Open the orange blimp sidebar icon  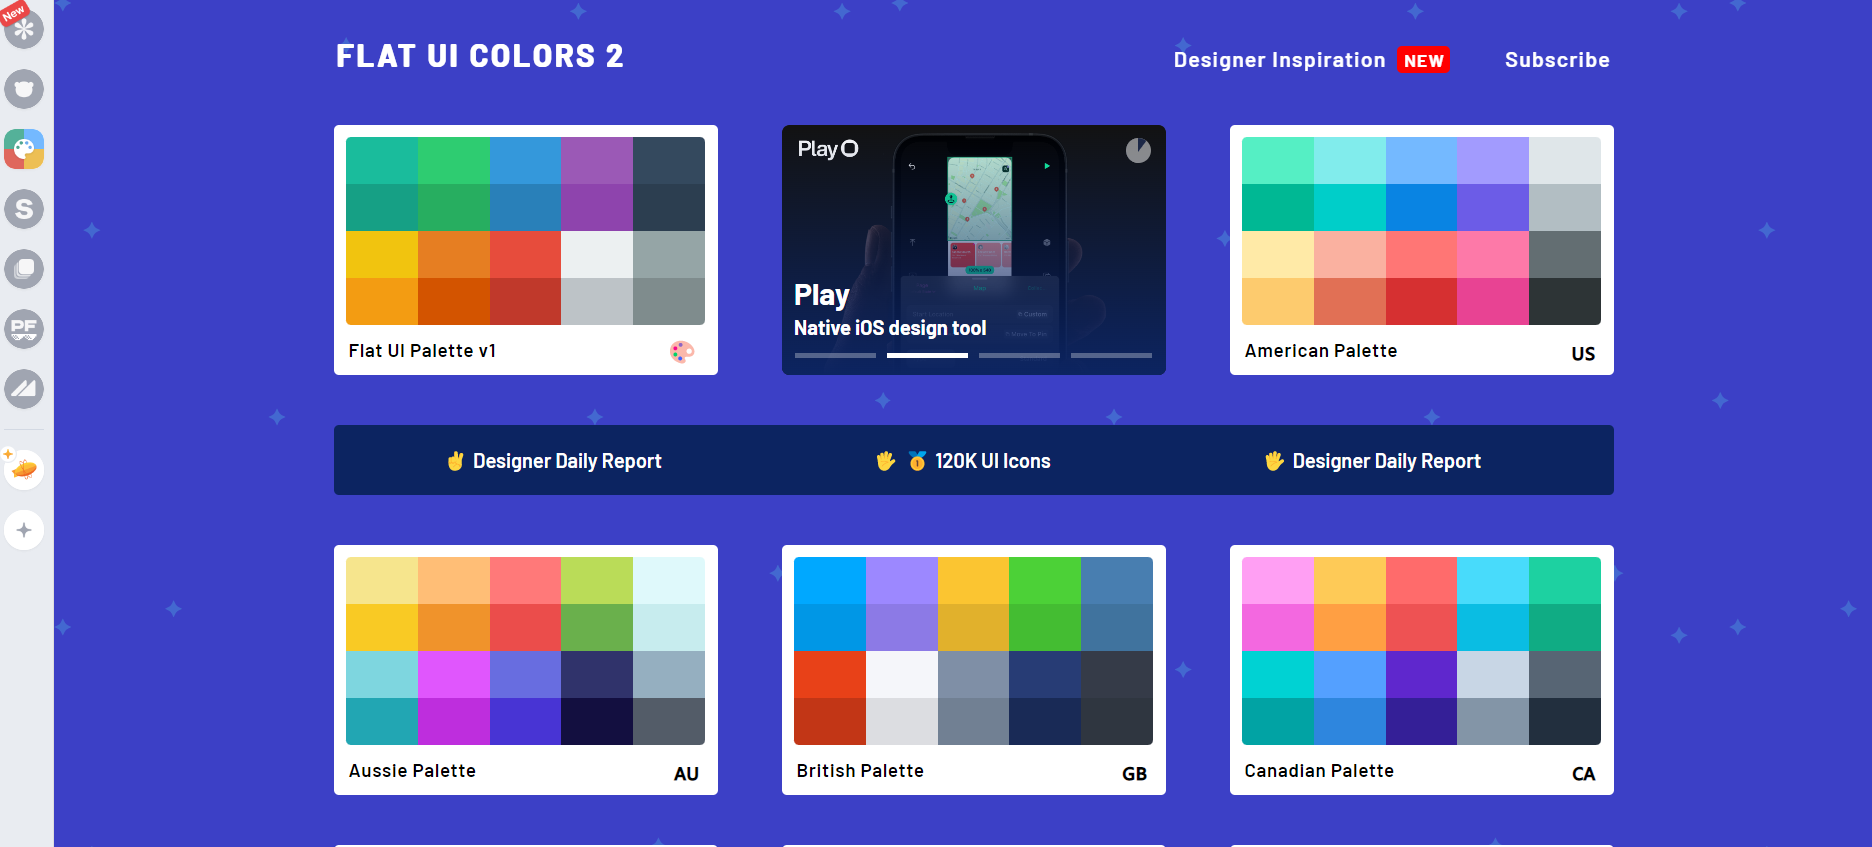coord(24,469)
